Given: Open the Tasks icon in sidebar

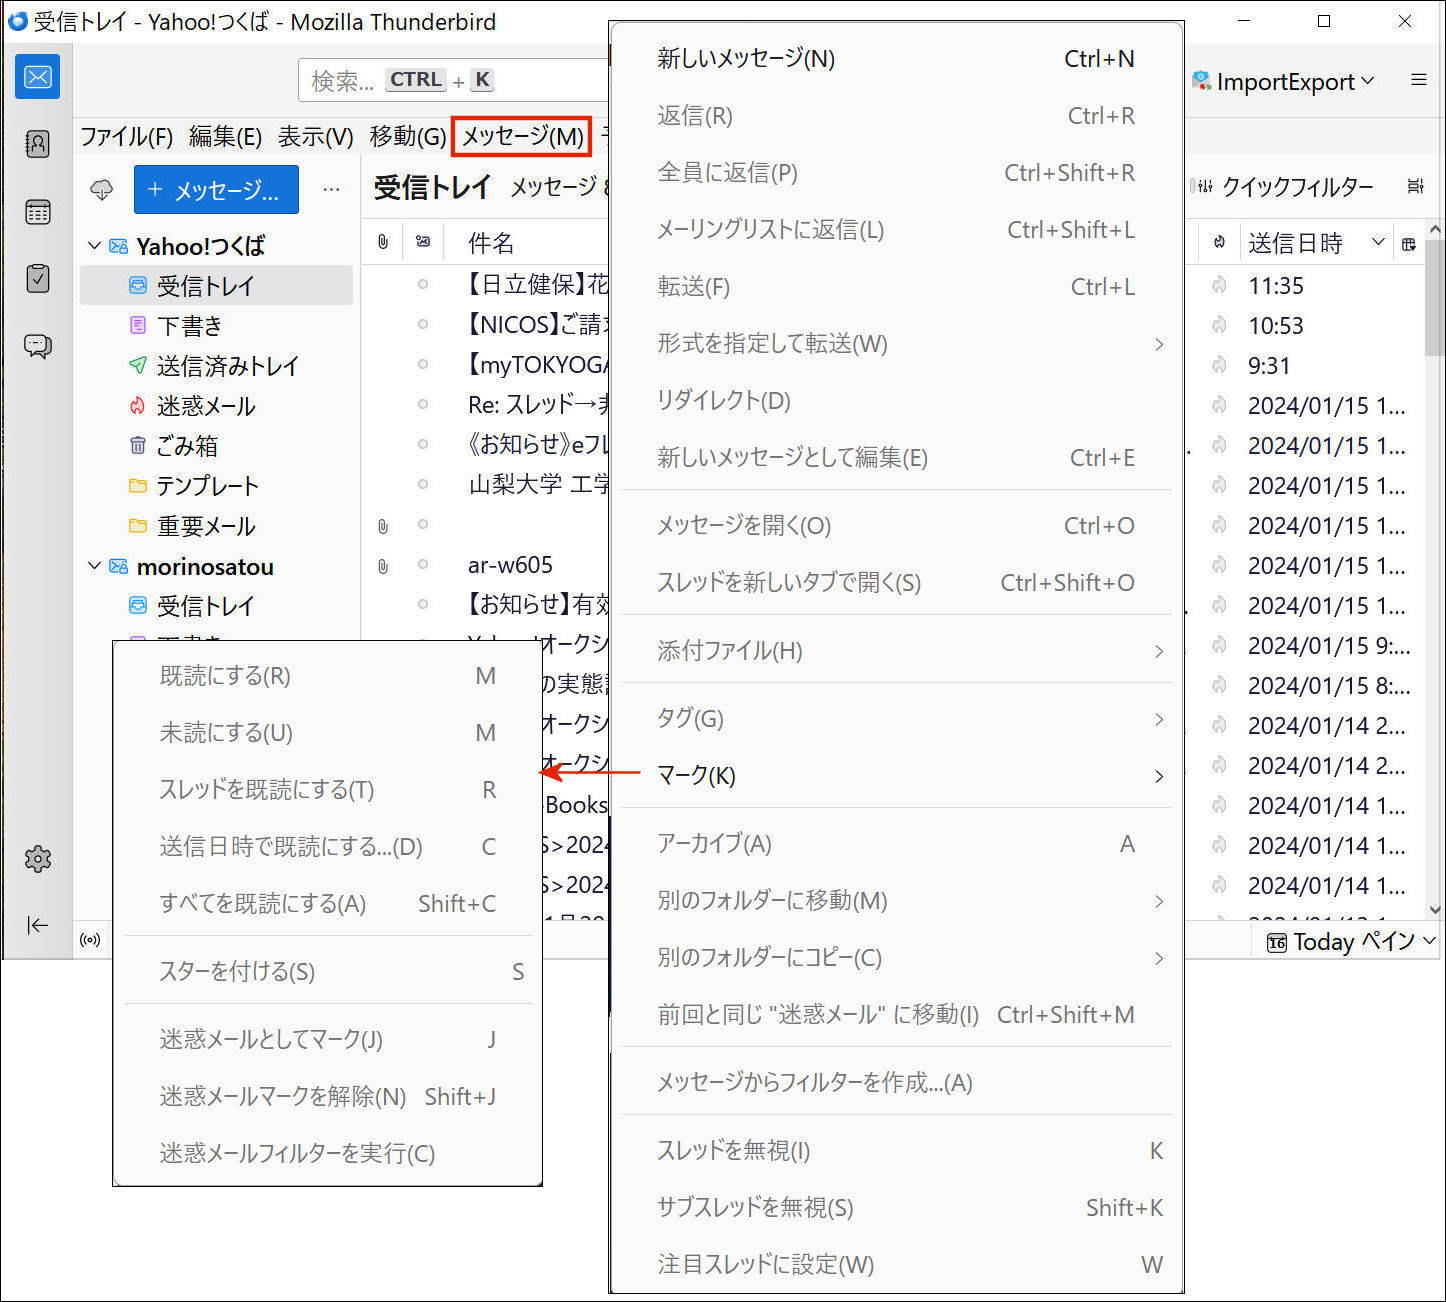Looking at the screenshot, I should point(37,278).
